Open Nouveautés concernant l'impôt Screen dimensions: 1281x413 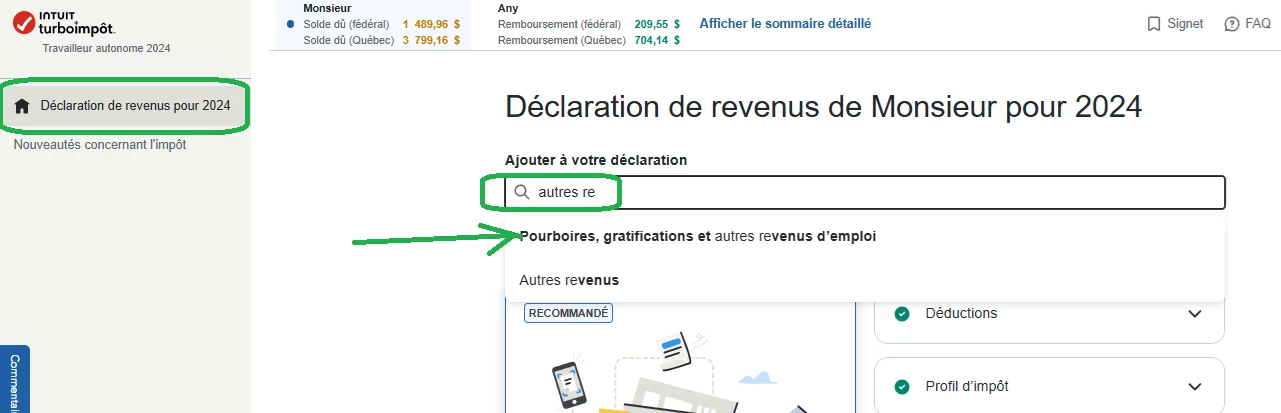pos(100,145)
